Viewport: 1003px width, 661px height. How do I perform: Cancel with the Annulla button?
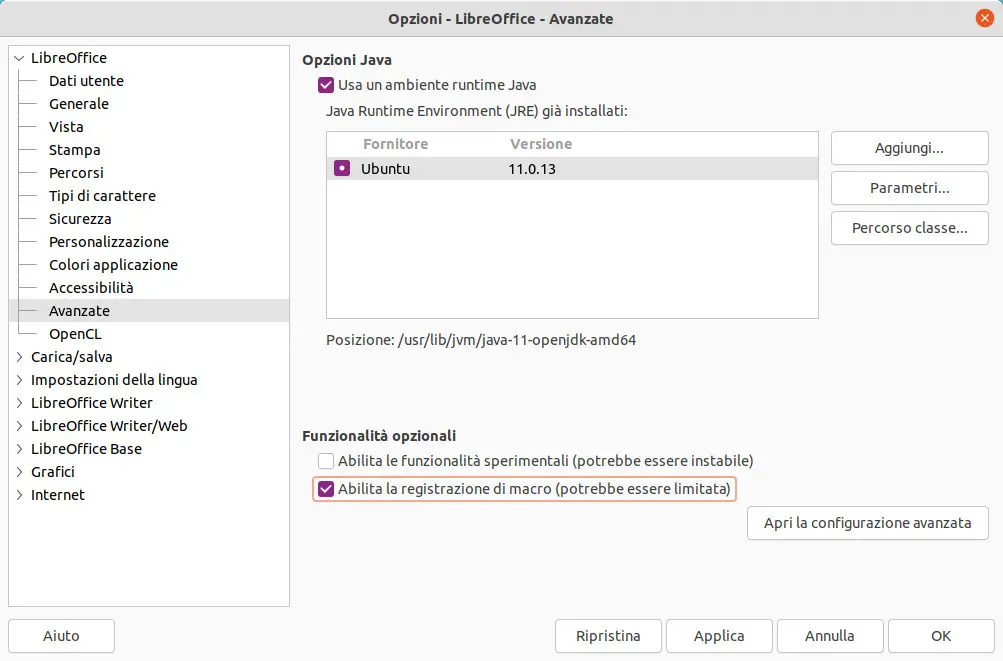pos(830,636)
